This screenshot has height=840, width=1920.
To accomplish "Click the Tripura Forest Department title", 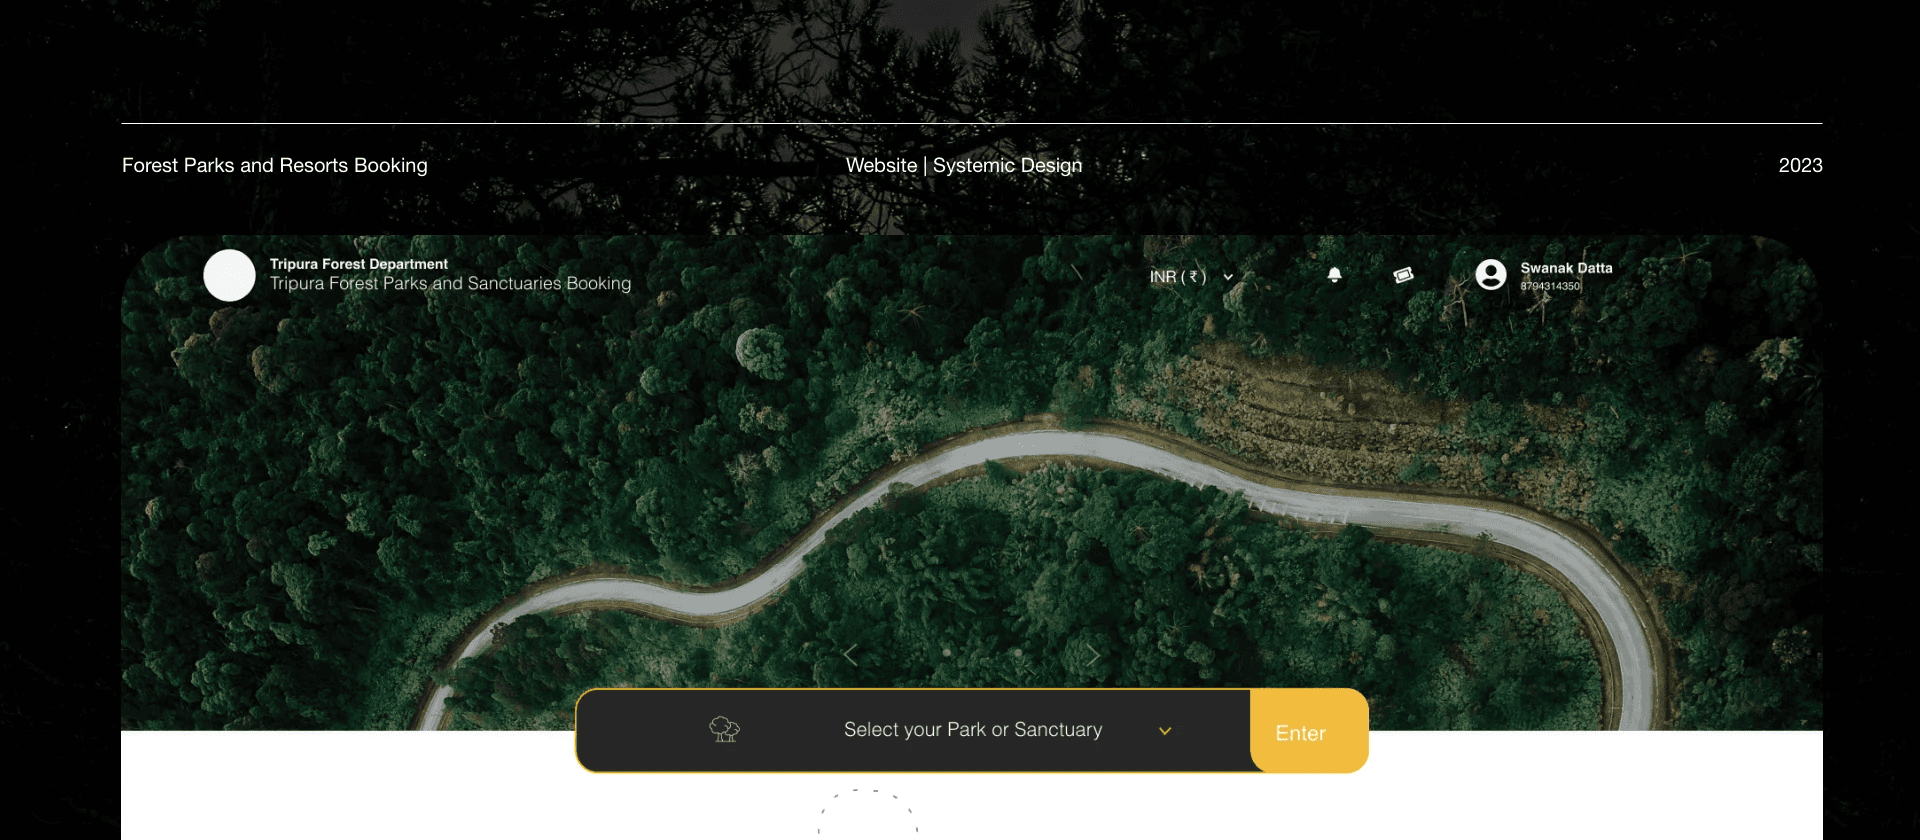I will coord(359,264).
